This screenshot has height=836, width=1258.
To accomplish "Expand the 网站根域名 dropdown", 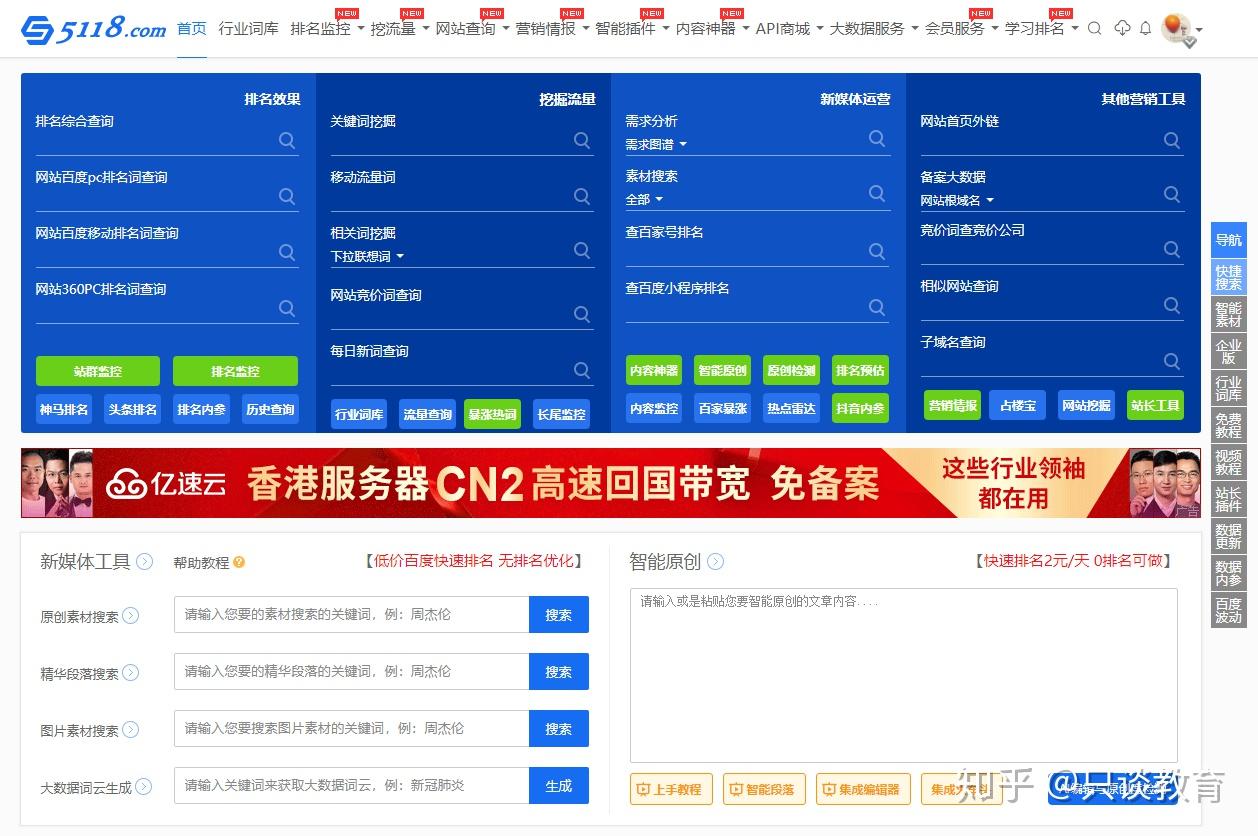I will (x=957, y=201).
